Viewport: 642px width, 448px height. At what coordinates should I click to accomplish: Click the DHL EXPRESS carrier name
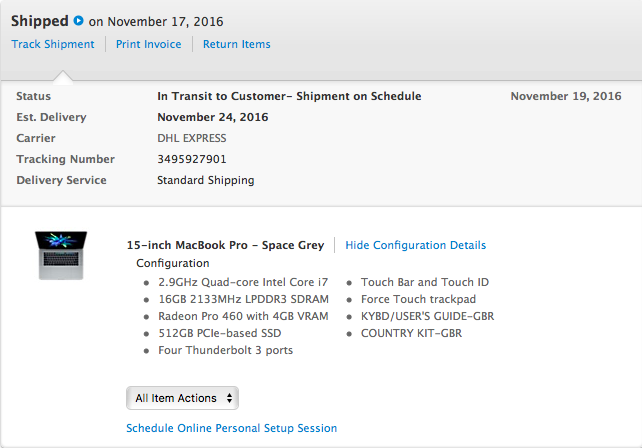192,138
